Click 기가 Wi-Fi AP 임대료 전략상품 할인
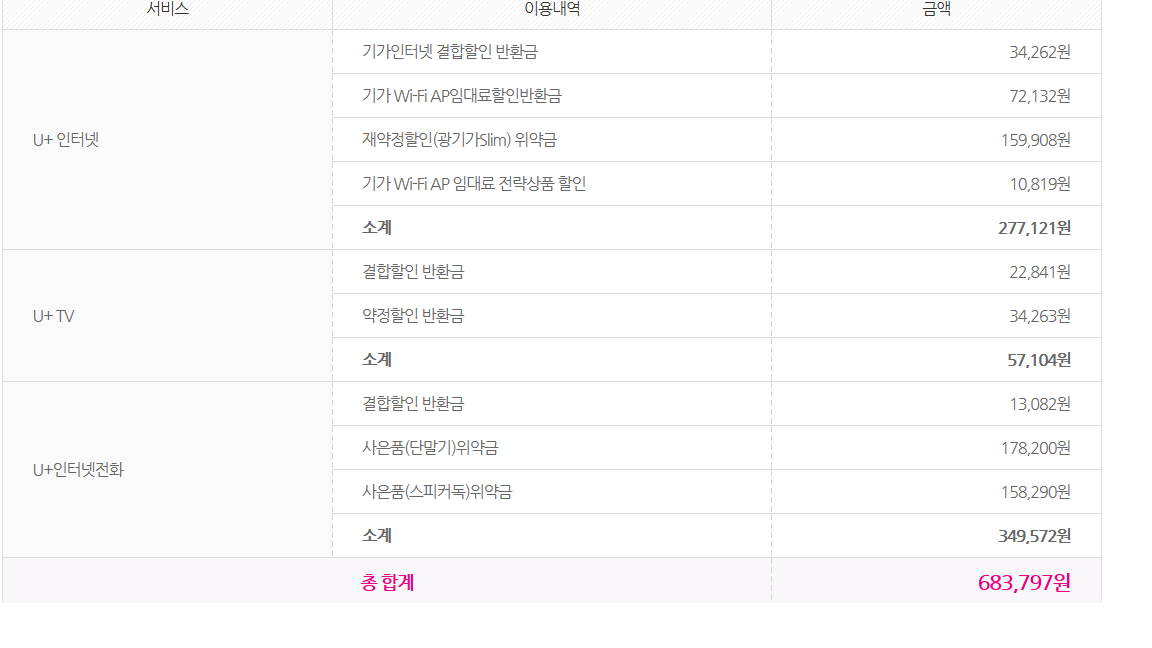Image resolution: width=1152 pixels, height=648 pixels. [474, 184]
